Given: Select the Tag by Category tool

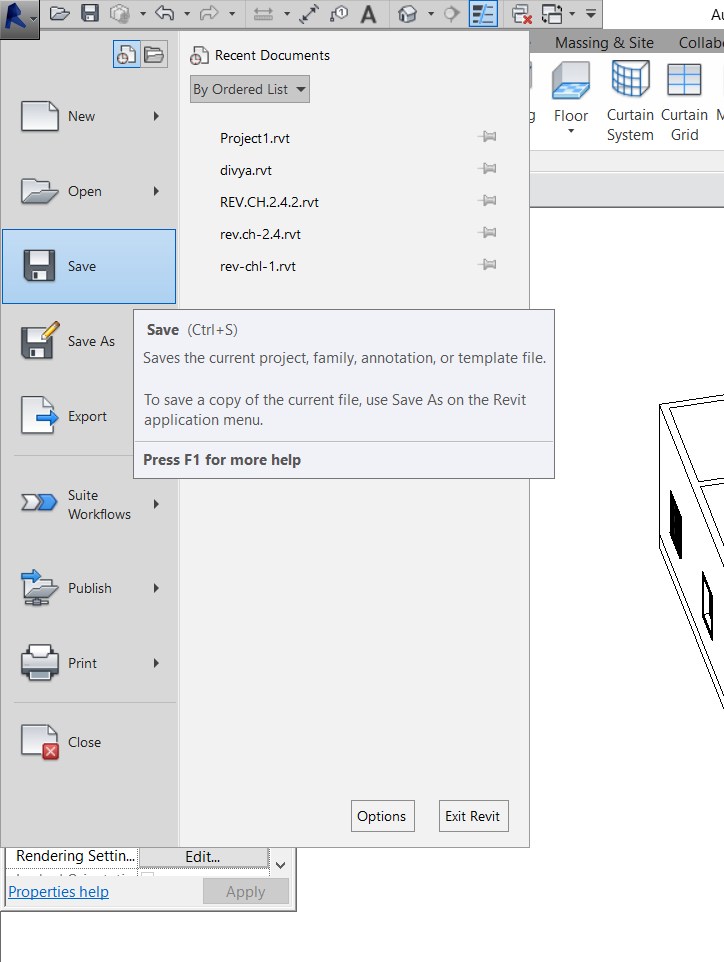Looking at the screenshot, I should click(x=339, y=14).
